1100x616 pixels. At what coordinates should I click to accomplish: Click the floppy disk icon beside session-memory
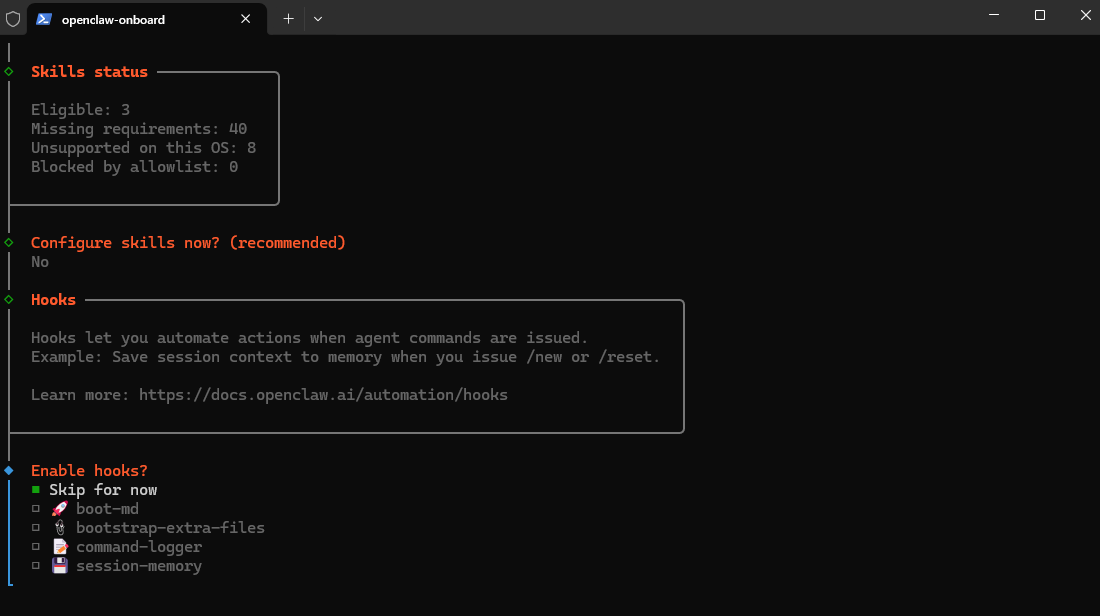point(59,566)
